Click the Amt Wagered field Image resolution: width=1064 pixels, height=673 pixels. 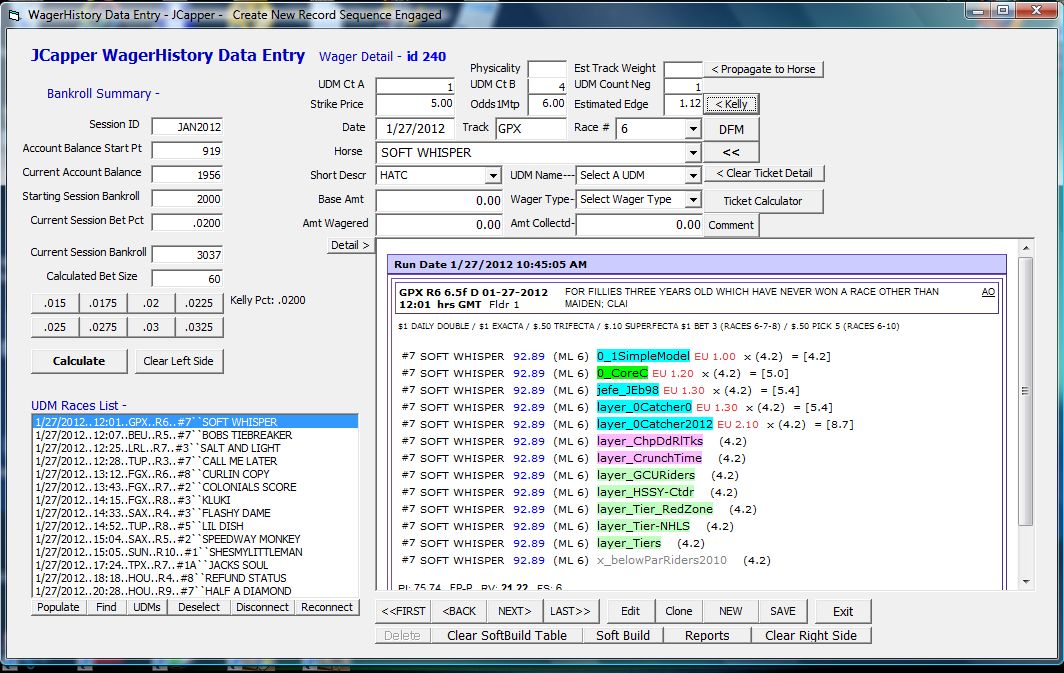439,224
